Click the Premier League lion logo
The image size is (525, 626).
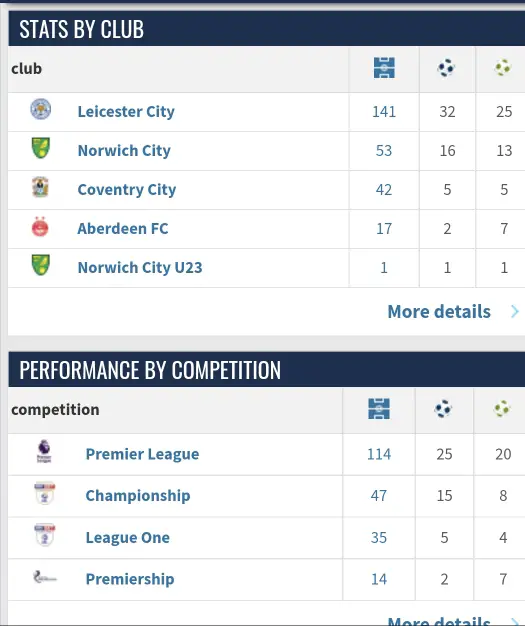pyautogui.click(x=44, y=451)
